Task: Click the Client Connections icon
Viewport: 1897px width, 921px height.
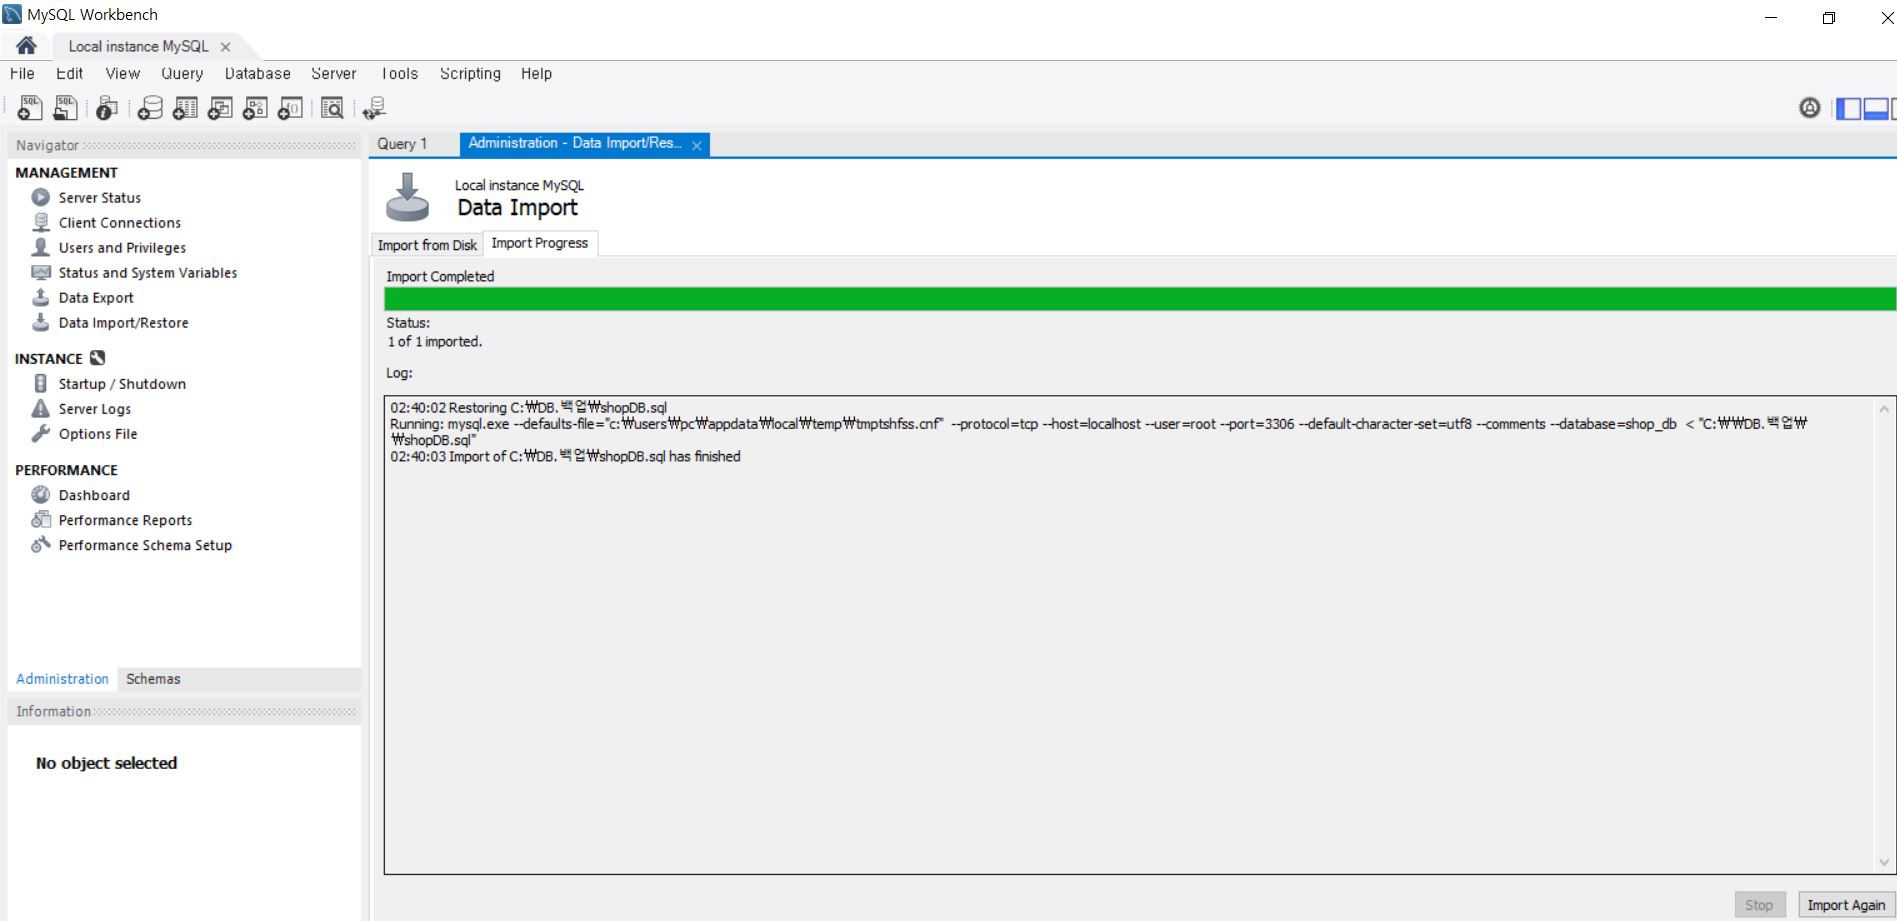Action: coord(41,222)
